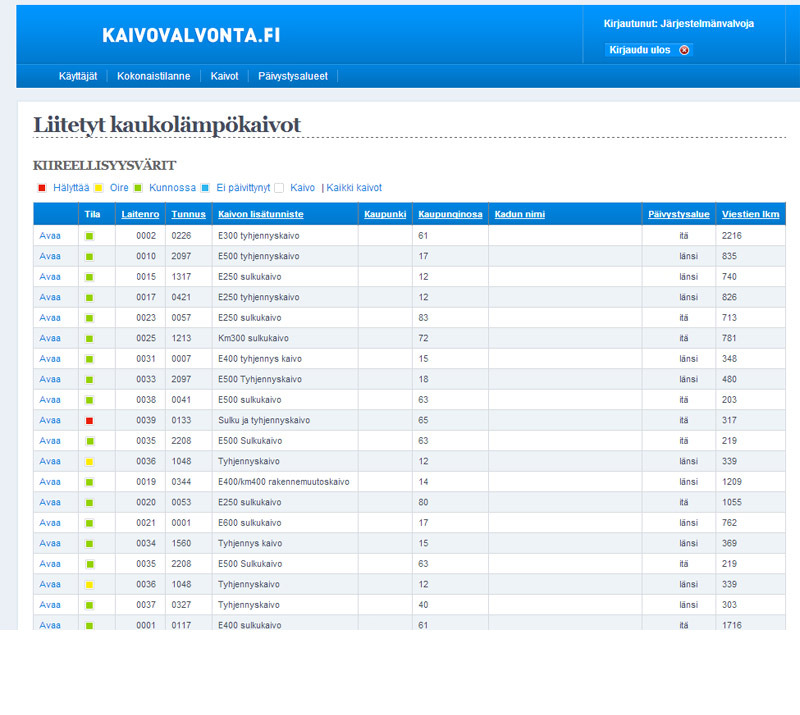This screenshot has height=715, width=800.
Task: Select the blue Ei päivittynyt legend square
Action: 205,188
